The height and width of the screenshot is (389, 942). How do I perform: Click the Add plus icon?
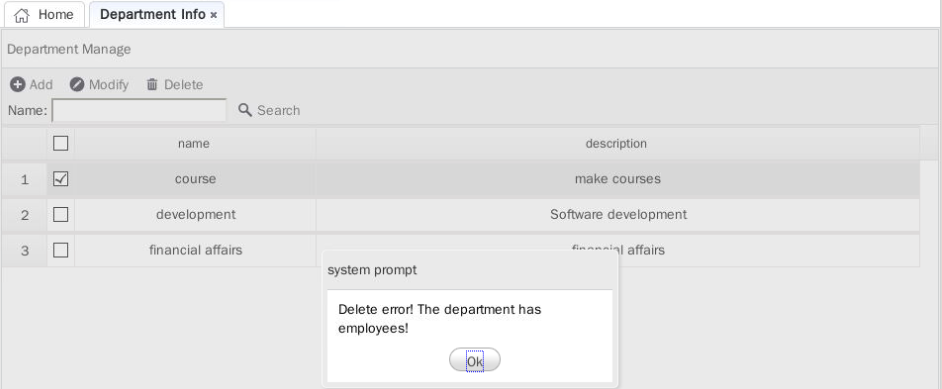(x=18, y=85)
